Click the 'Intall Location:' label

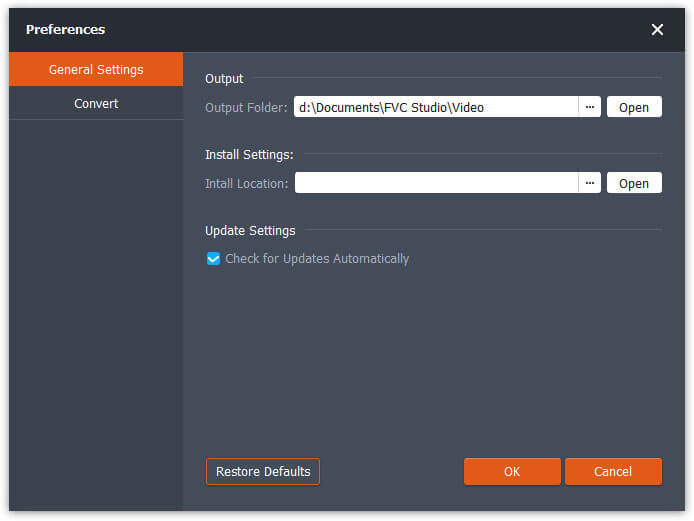pyautogui.click(x=246, y=184)
